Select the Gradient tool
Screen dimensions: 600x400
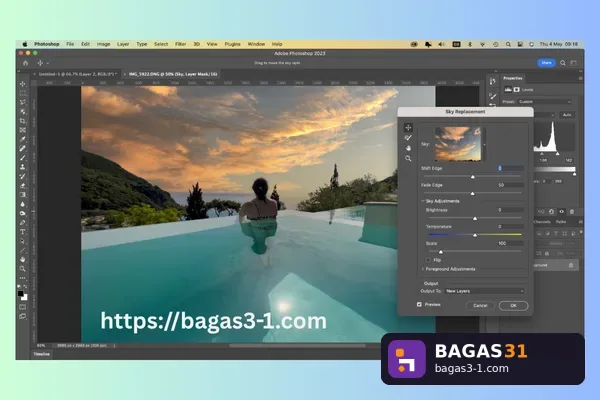[23, 195]
